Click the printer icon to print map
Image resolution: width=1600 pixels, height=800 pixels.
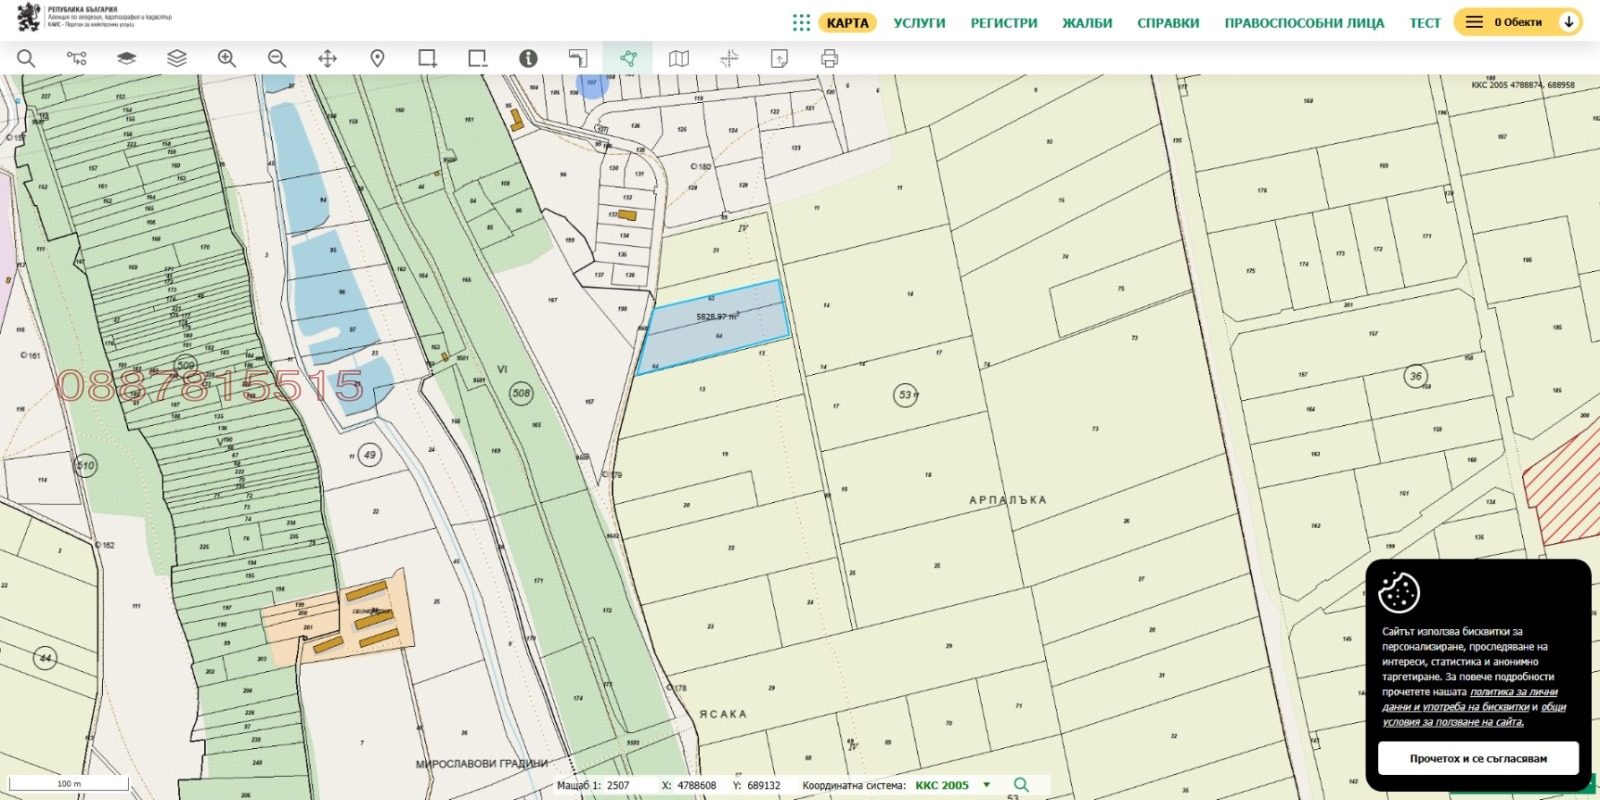click(x=829, y=59)
